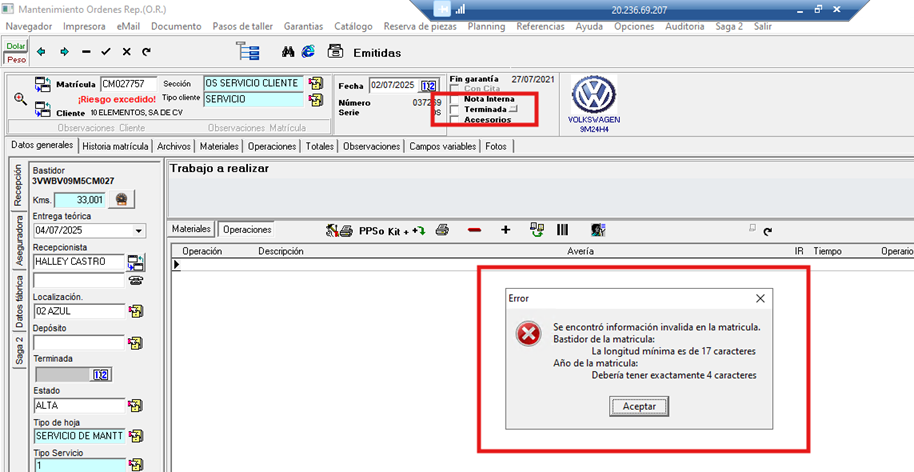Click the binoculars search icon

point(289,51)
